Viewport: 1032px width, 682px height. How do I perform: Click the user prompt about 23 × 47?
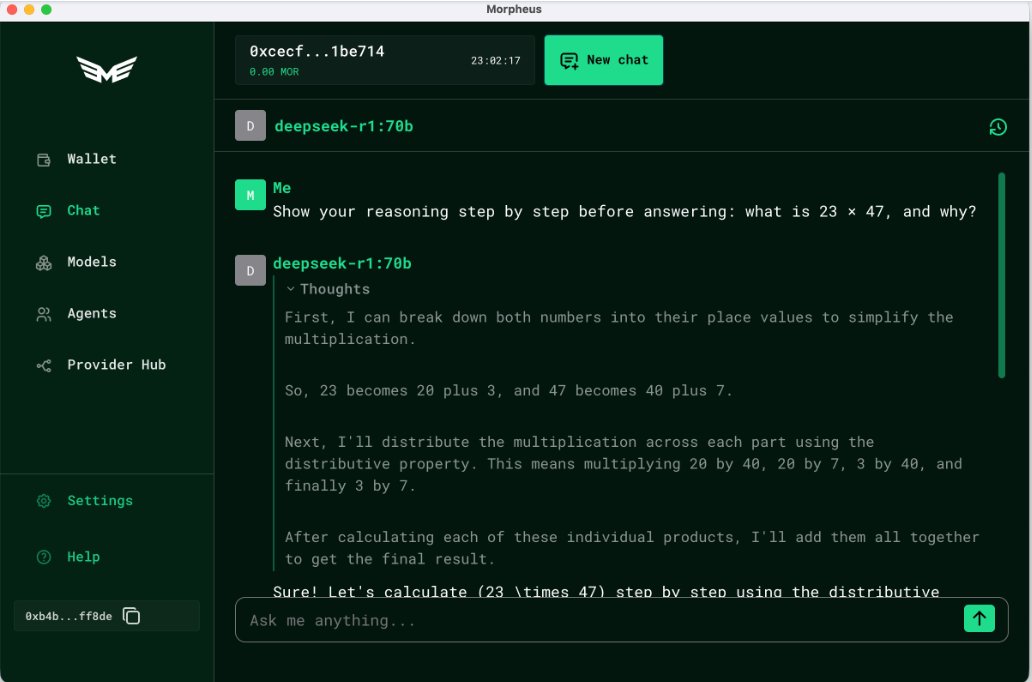point(625,211)
